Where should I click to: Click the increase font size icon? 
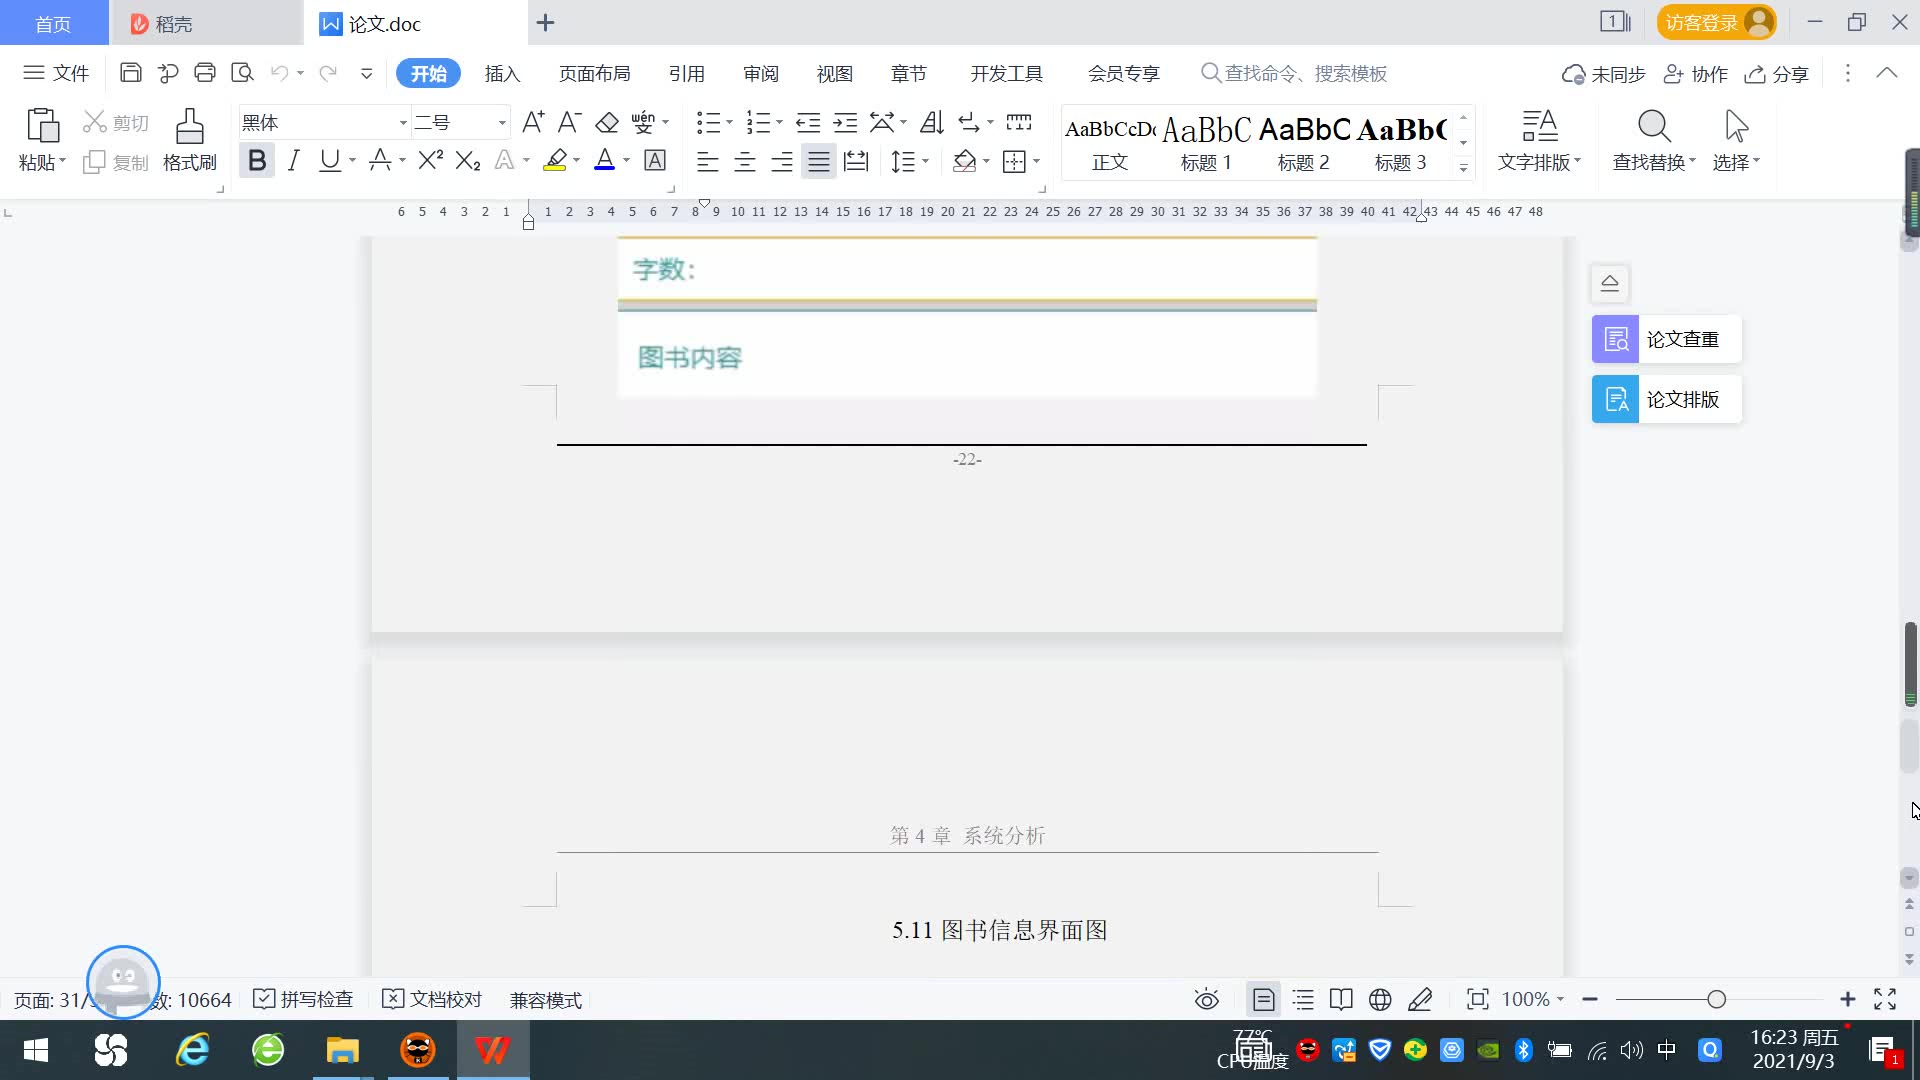click(533, 122)
